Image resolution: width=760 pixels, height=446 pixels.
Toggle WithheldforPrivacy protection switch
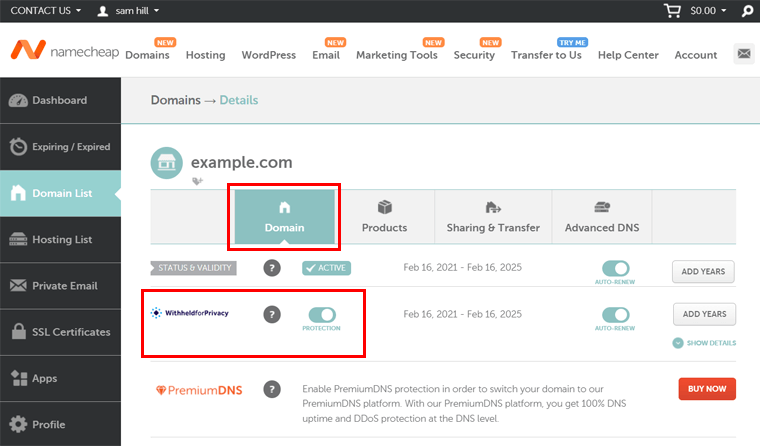point(322,315)
